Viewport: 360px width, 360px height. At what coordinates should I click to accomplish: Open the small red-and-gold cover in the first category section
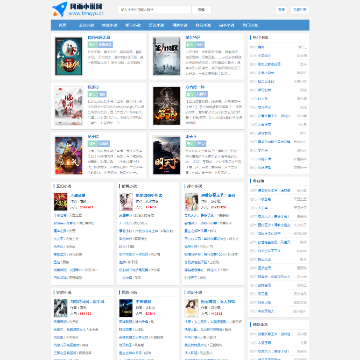(x=60, y=202)
